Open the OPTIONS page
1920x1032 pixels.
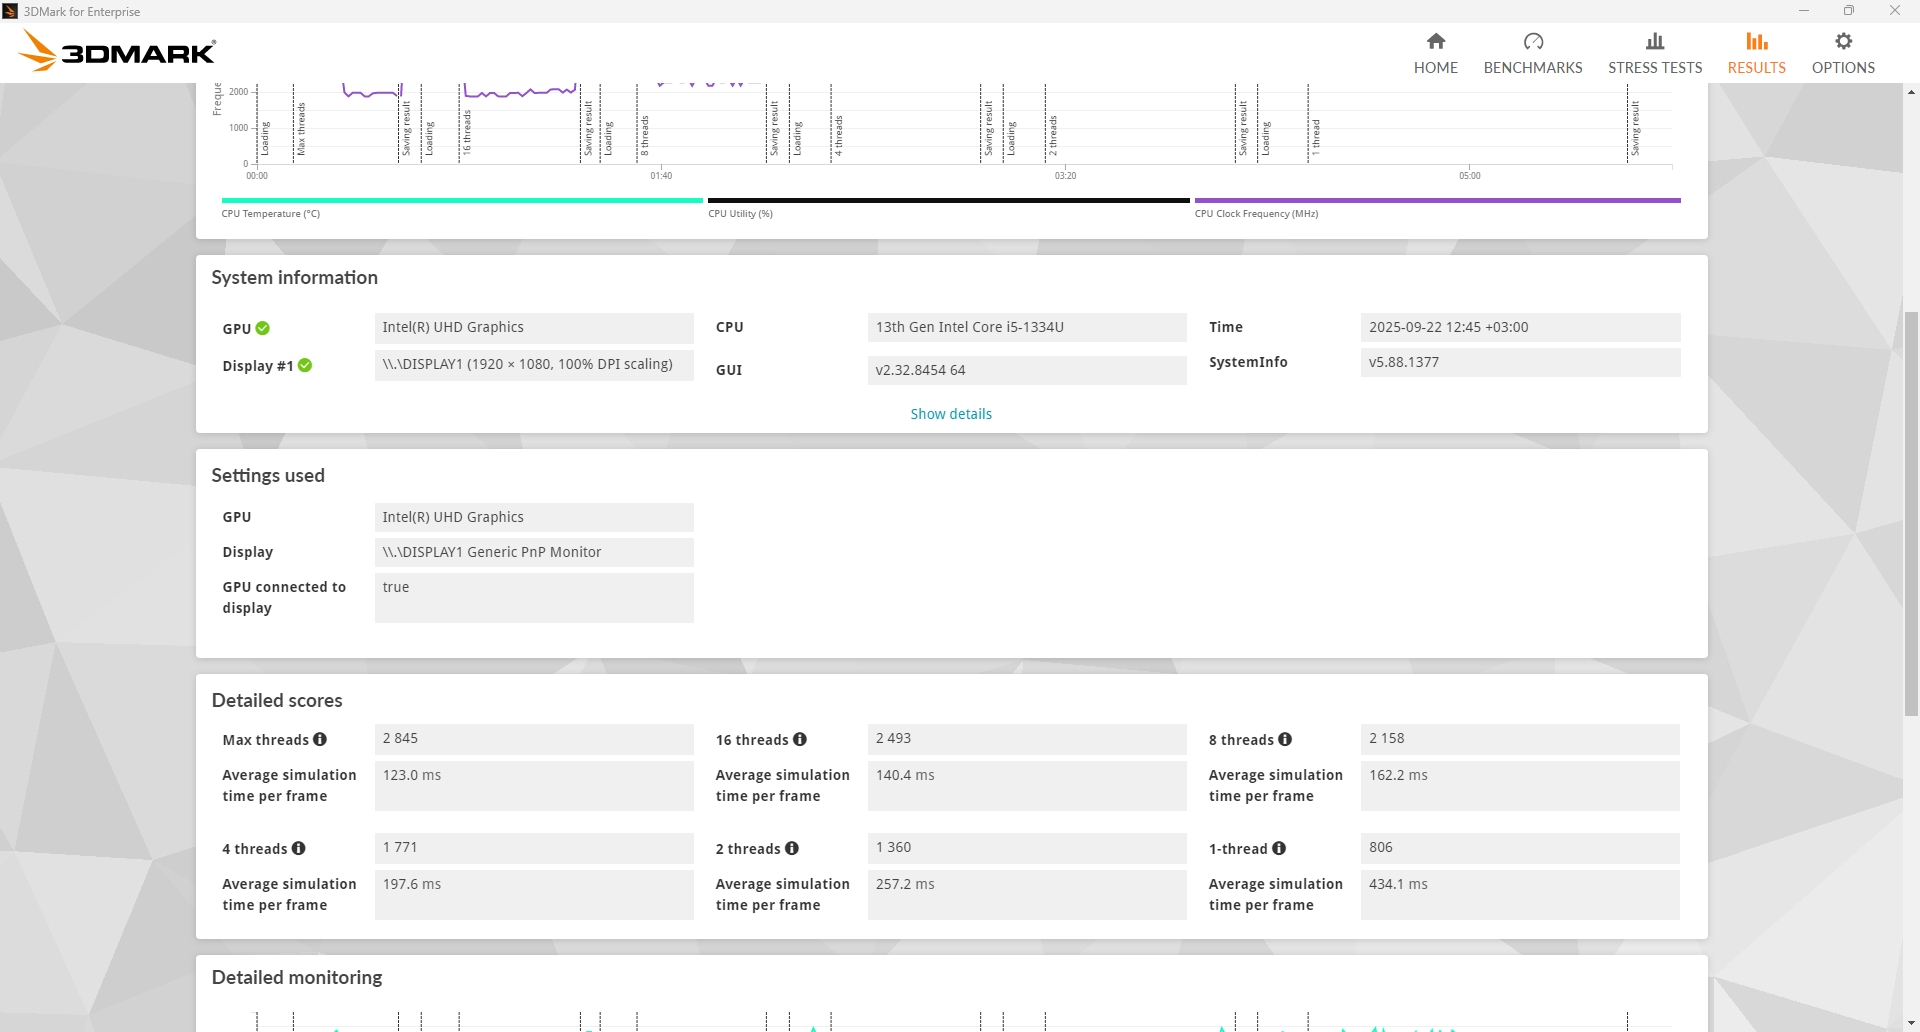coord(1843,53)
